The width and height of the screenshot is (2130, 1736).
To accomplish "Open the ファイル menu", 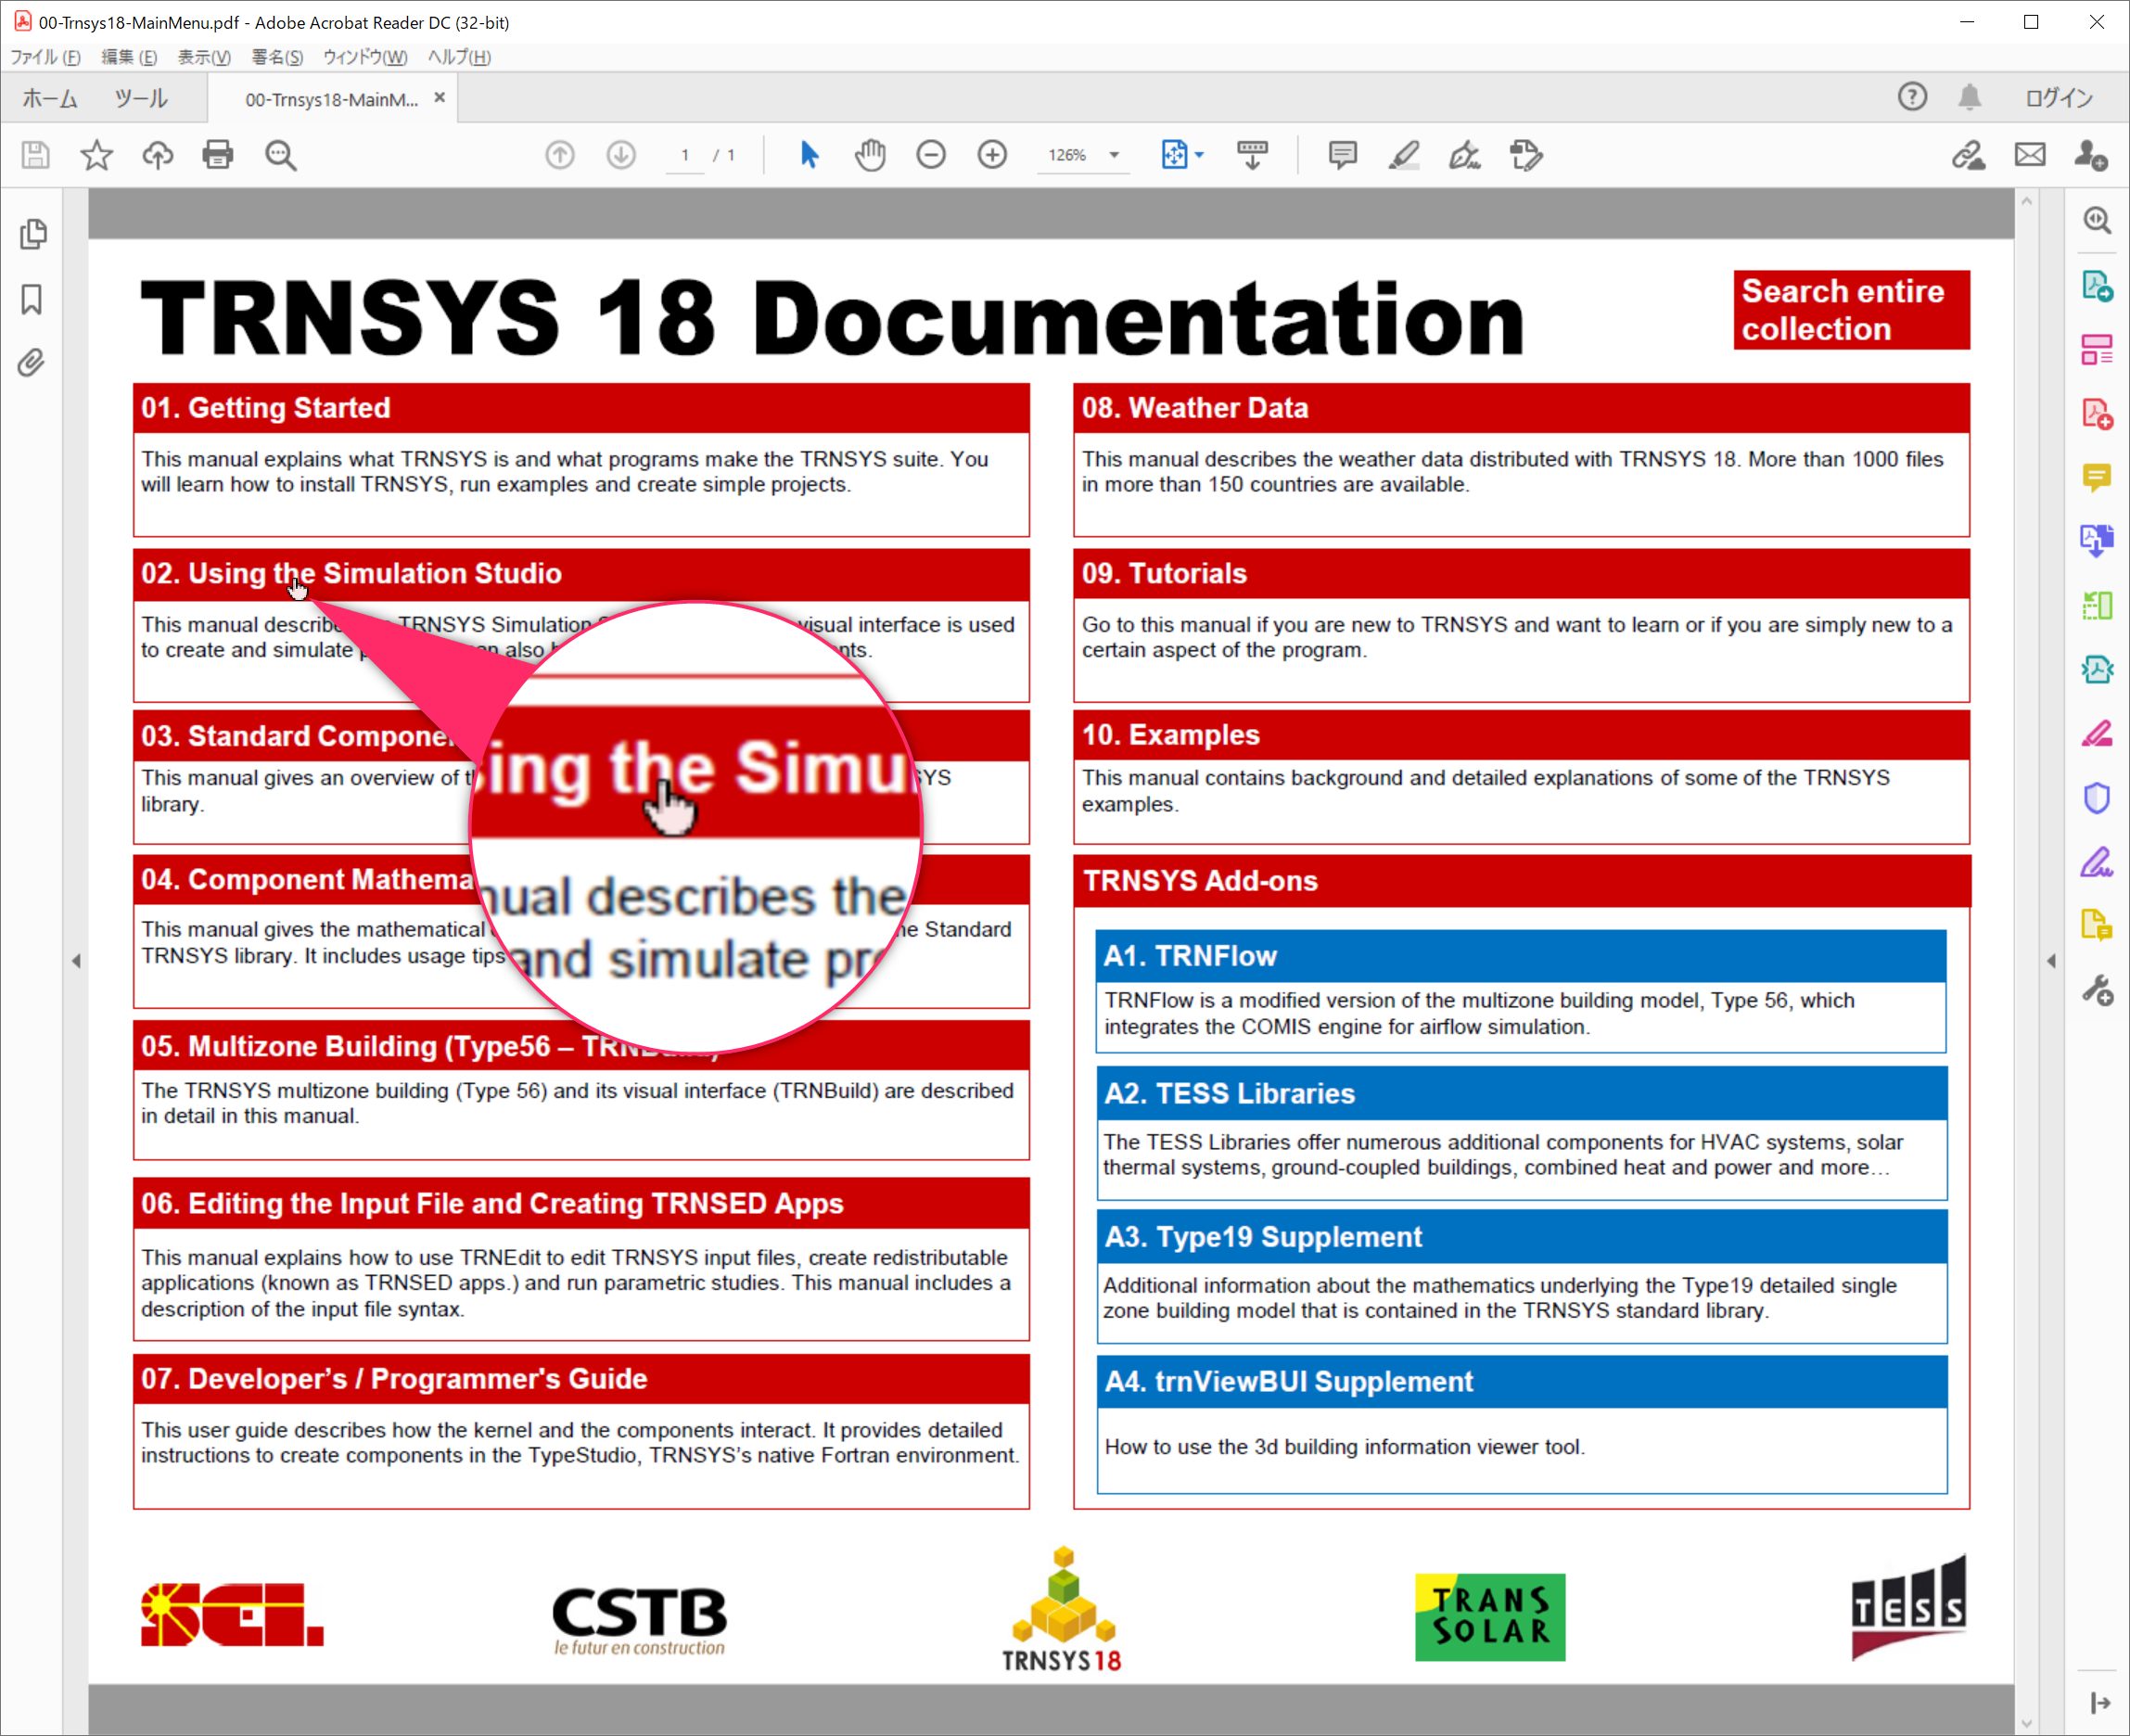I will click(45, 57).
